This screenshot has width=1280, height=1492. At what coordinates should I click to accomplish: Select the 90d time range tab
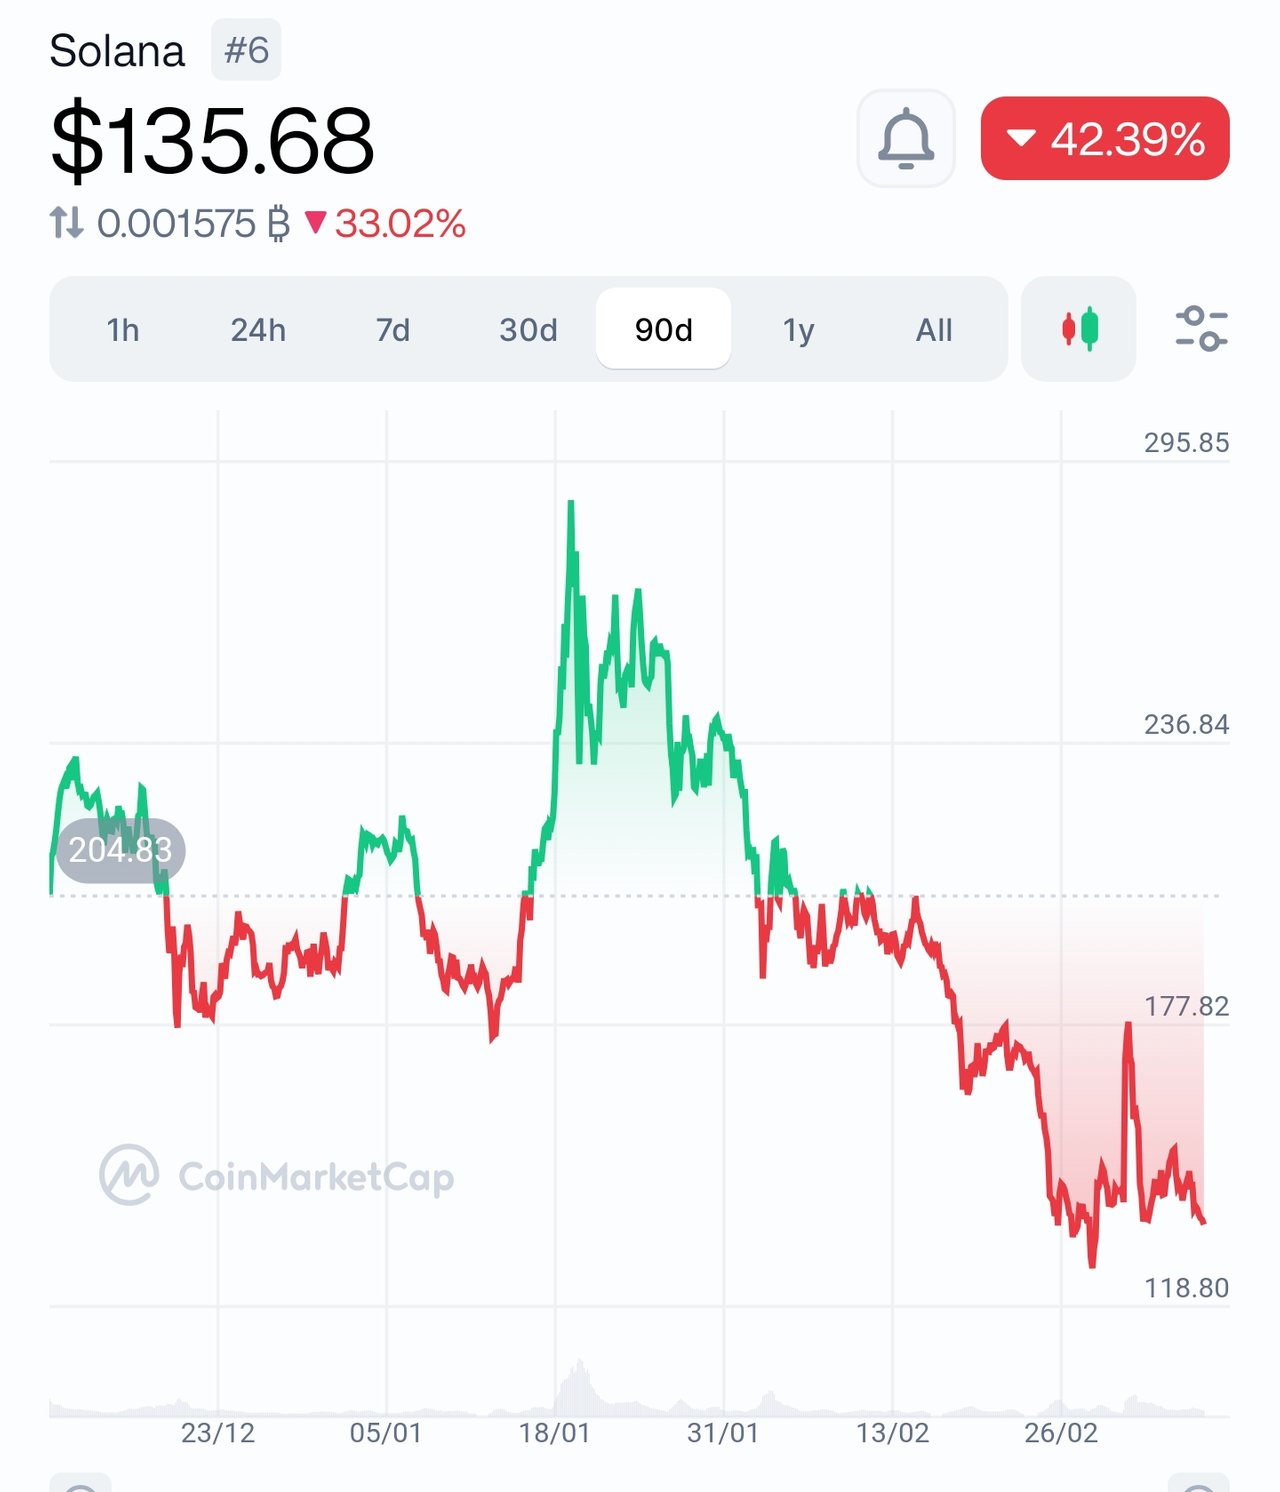(664, 329)
